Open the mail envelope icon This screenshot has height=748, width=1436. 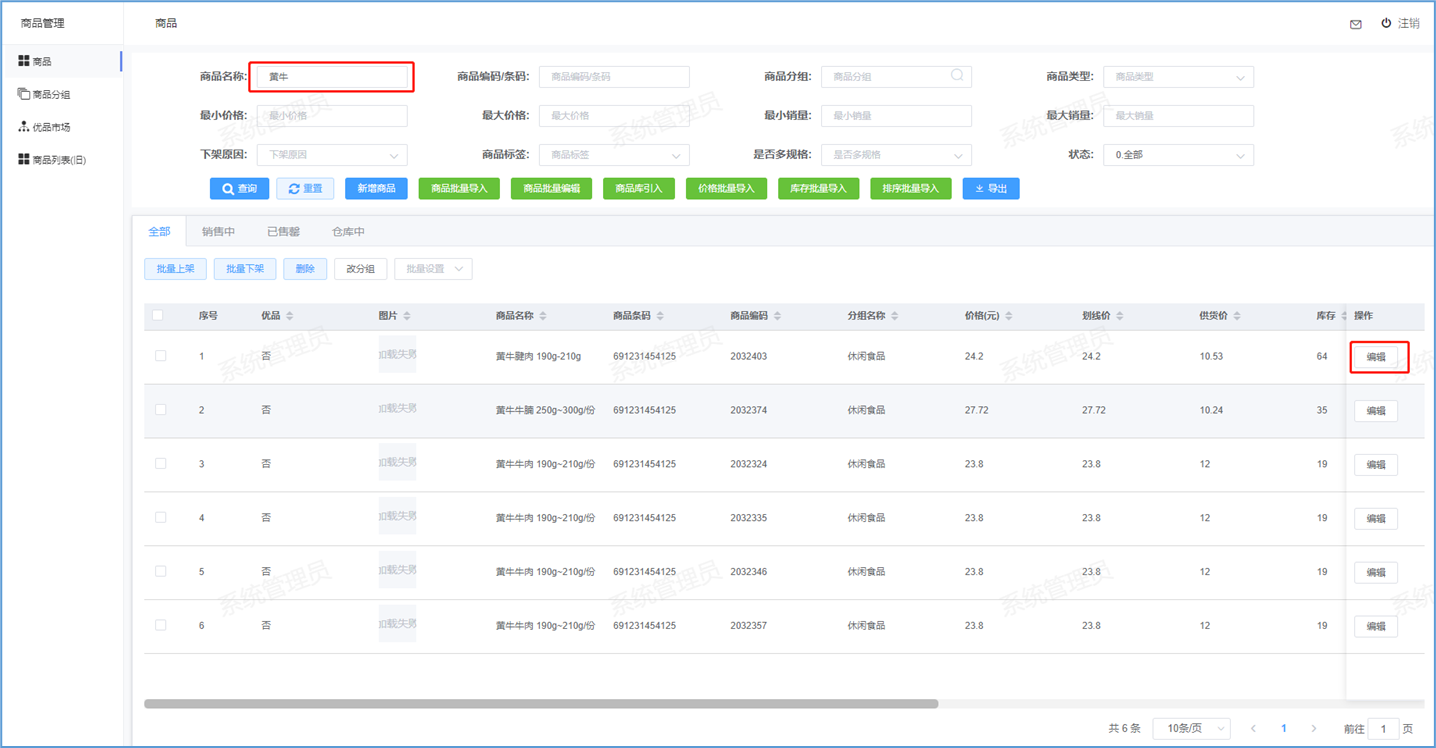tap(1355, 24)
